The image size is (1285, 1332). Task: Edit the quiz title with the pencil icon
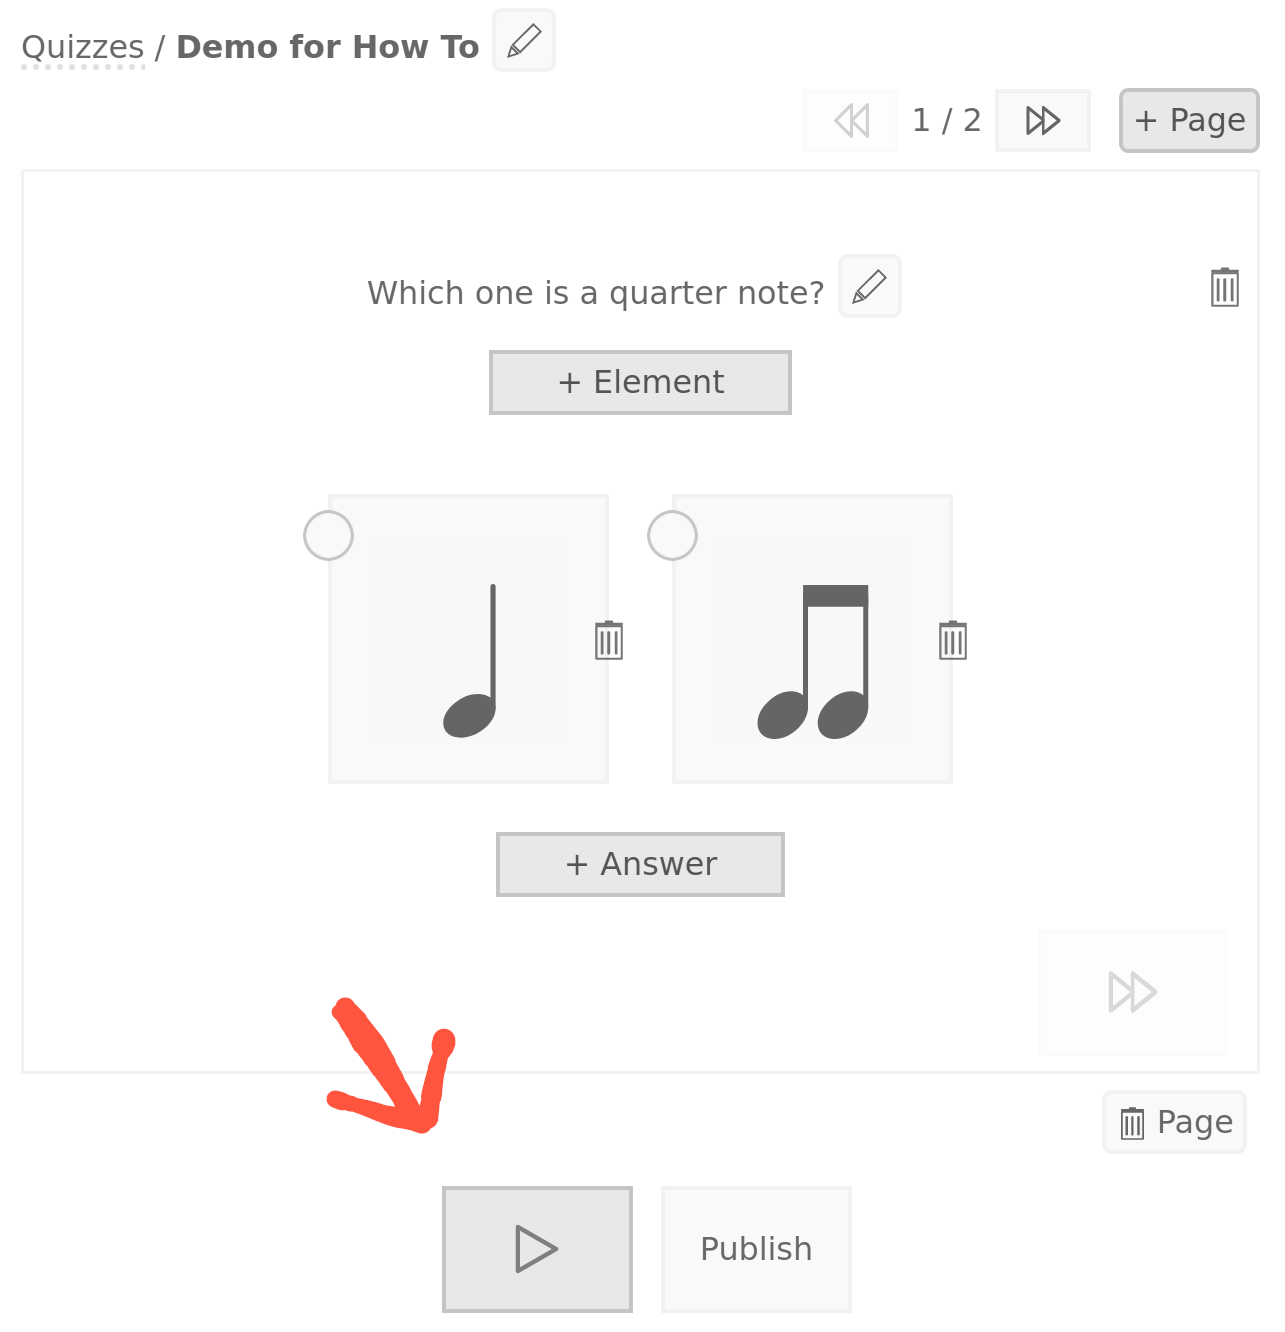(524, 41)
